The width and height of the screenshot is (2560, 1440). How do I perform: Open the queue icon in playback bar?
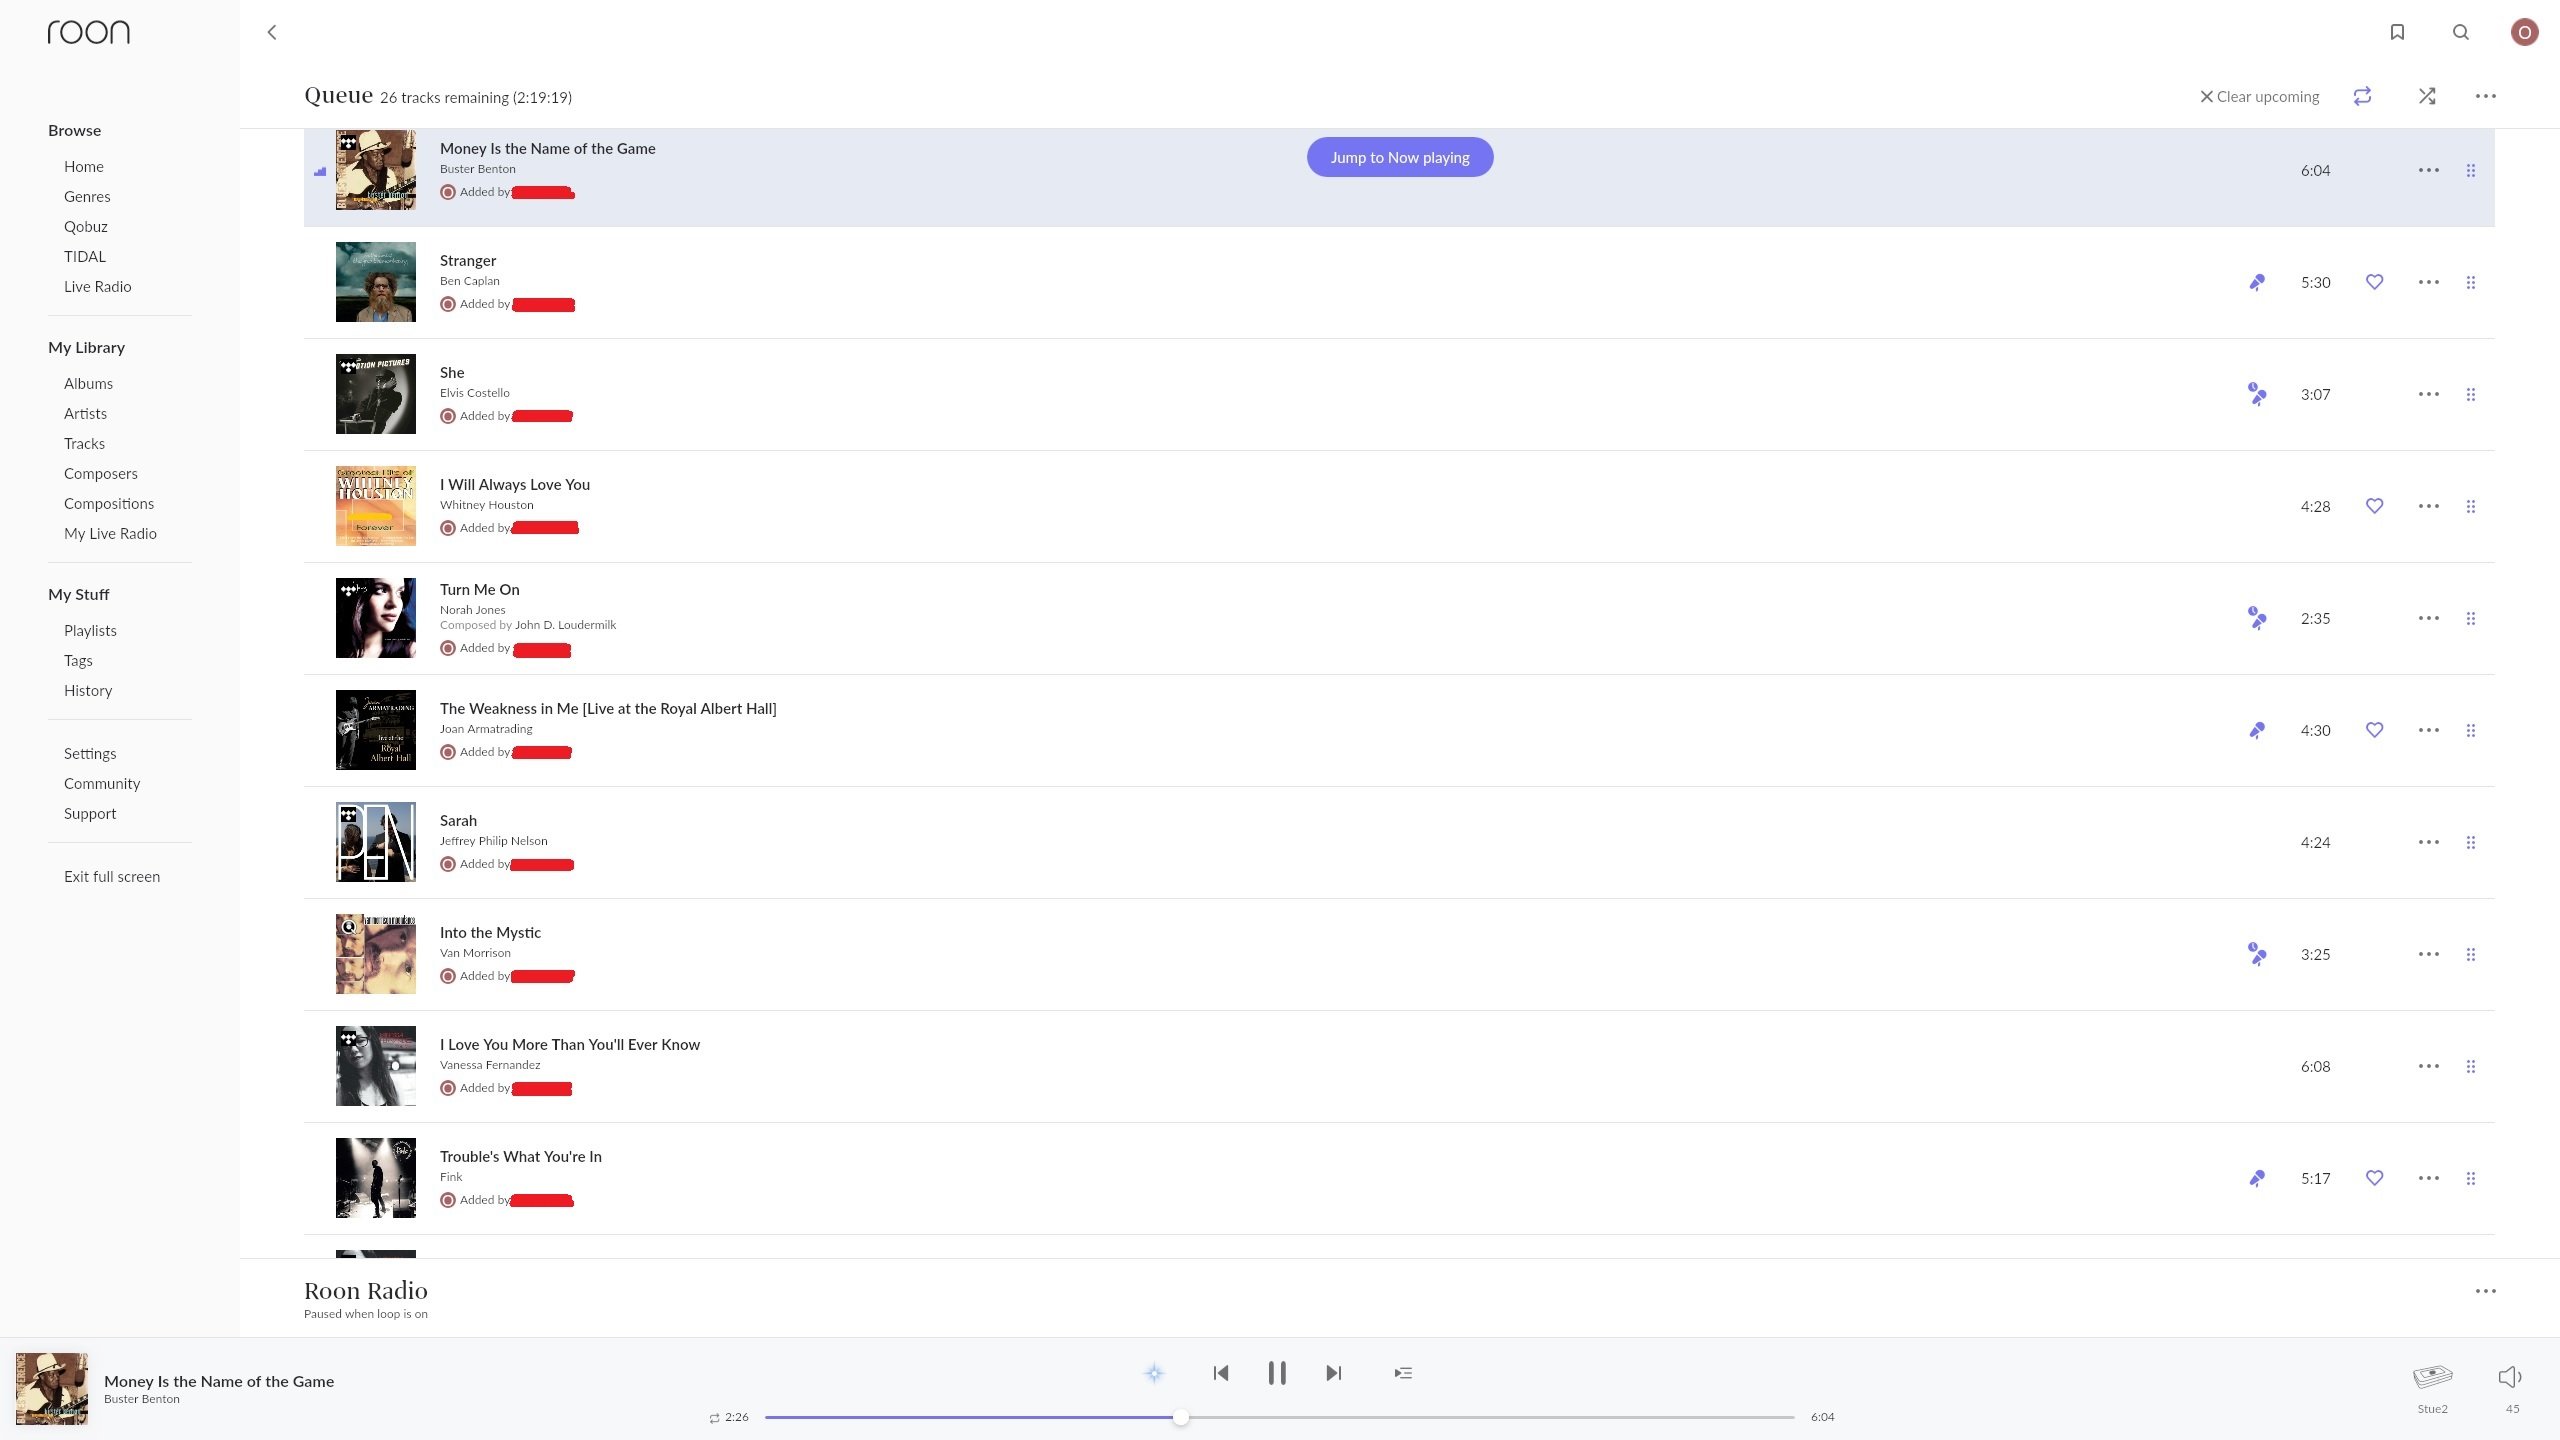[x=1403, y=1373]
